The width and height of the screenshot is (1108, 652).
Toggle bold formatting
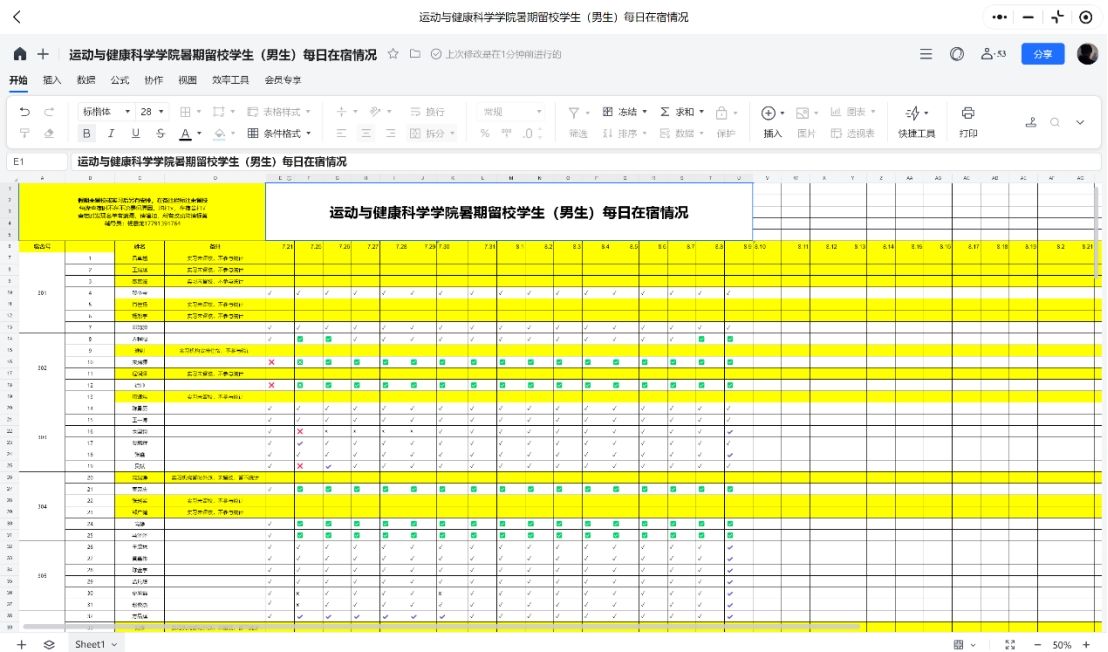(87, 133)
